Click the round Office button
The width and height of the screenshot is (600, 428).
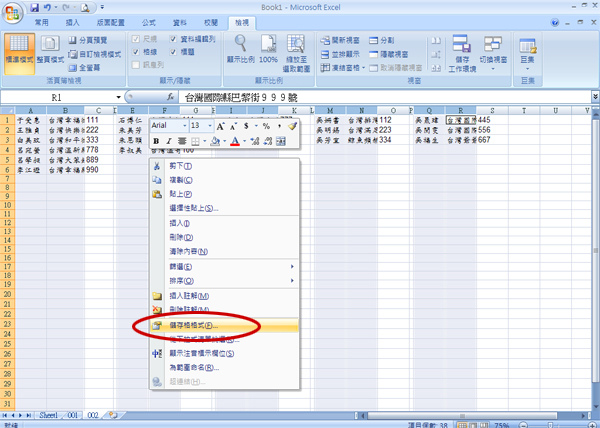12,13
